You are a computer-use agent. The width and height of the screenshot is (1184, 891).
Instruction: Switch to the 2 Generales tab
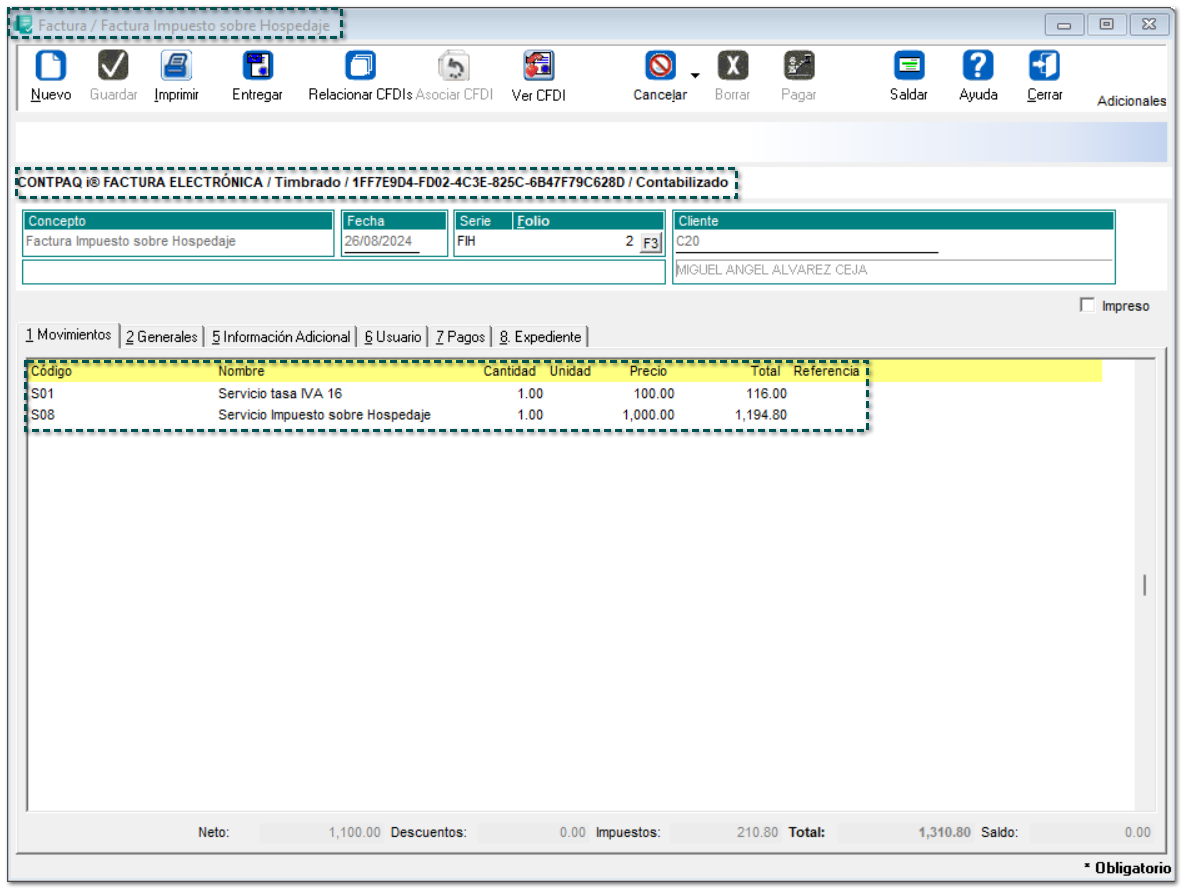(161, 337)
